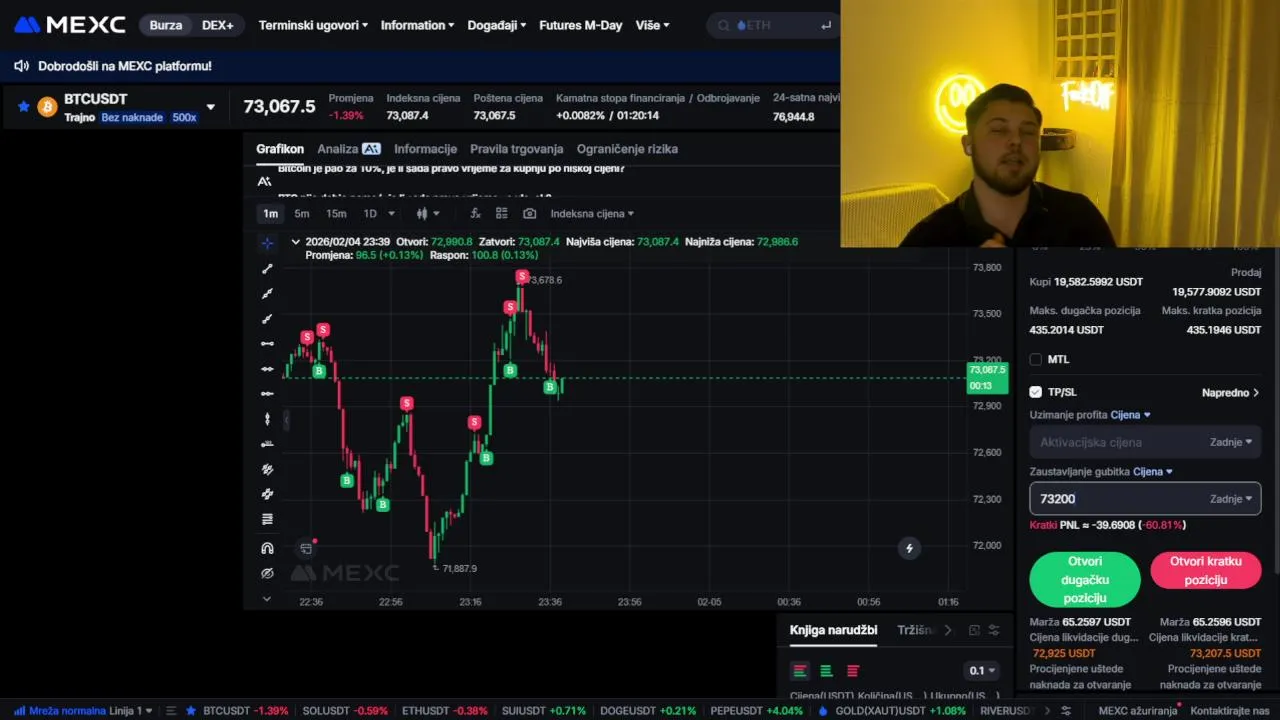
Task: Take a chart snapshot with the camera icon
Action: (x=529, y=214)
